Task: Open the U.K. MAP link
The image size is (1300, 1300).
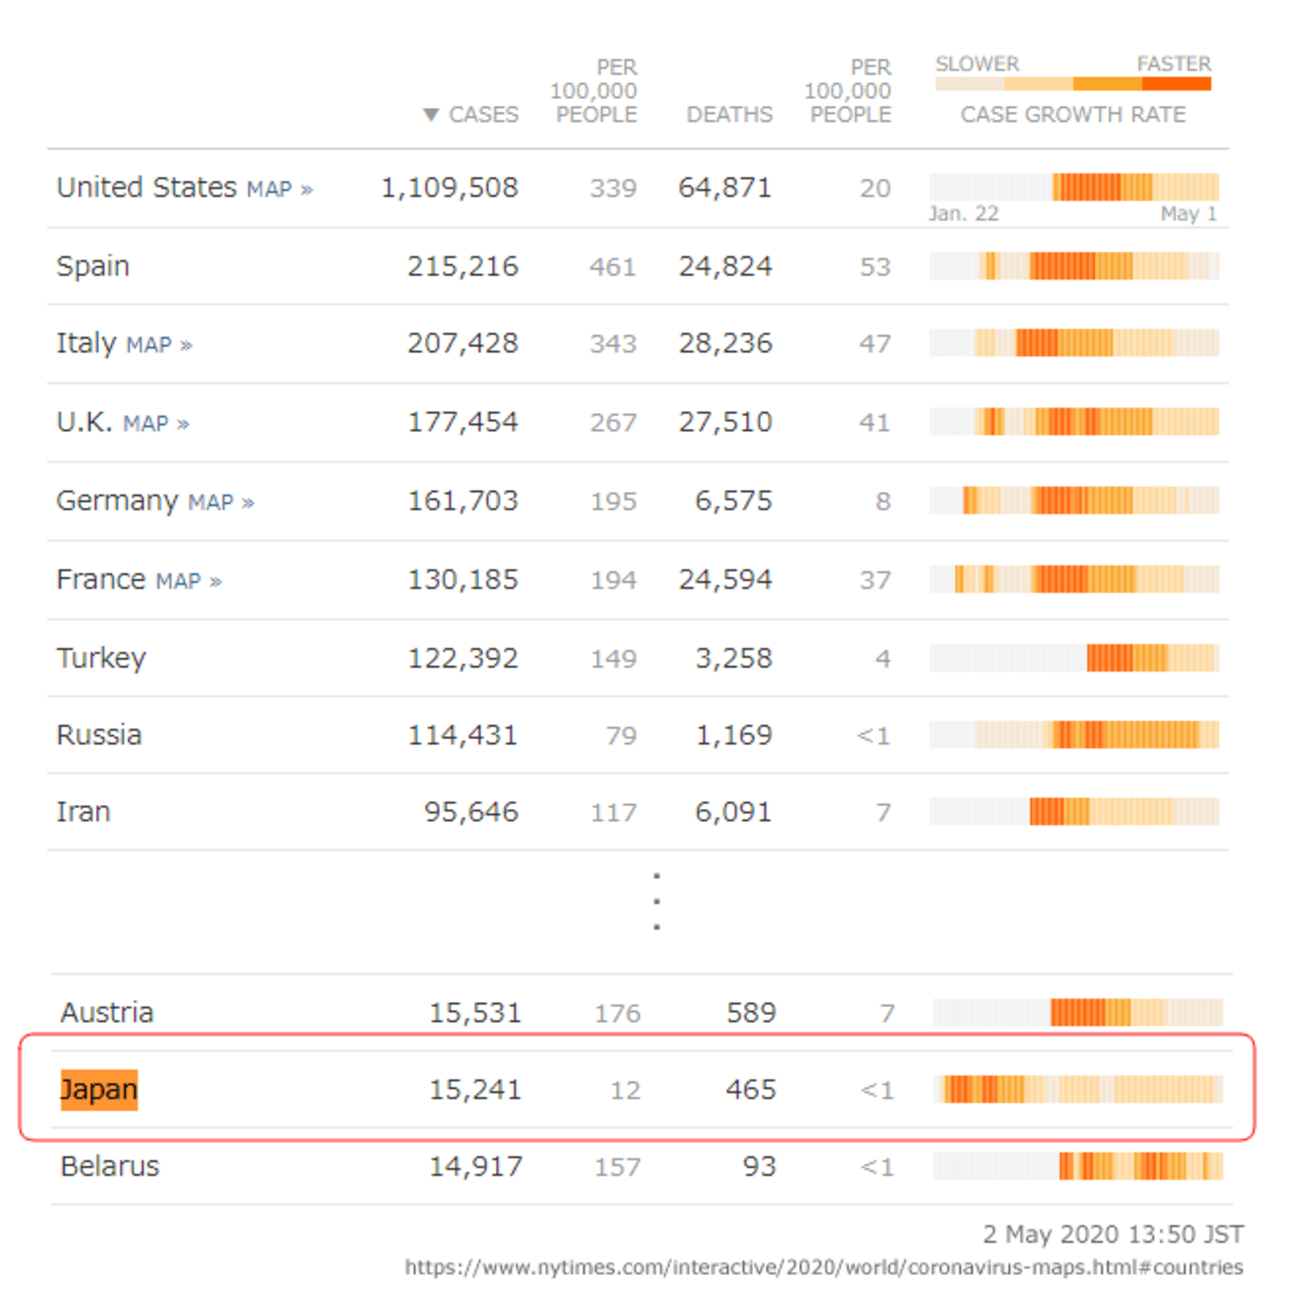Action: tap(155, 424)
